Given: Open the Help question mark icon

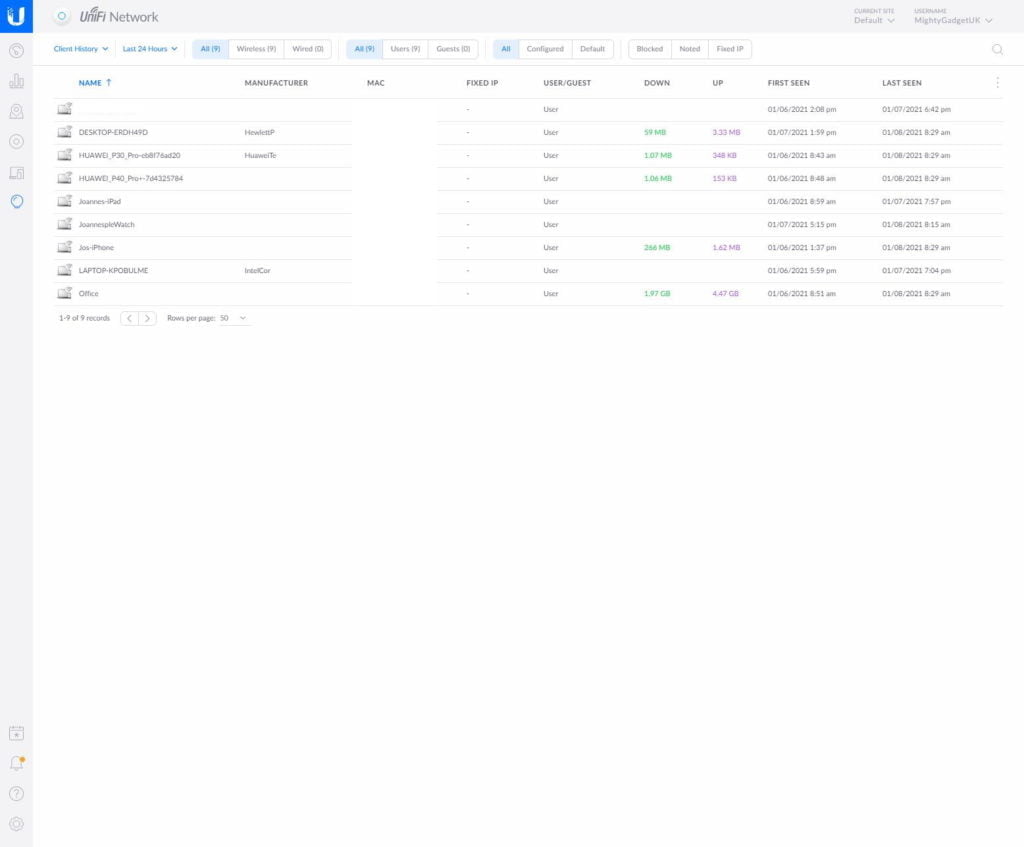Looking at the screenshot, I should 16,794.
